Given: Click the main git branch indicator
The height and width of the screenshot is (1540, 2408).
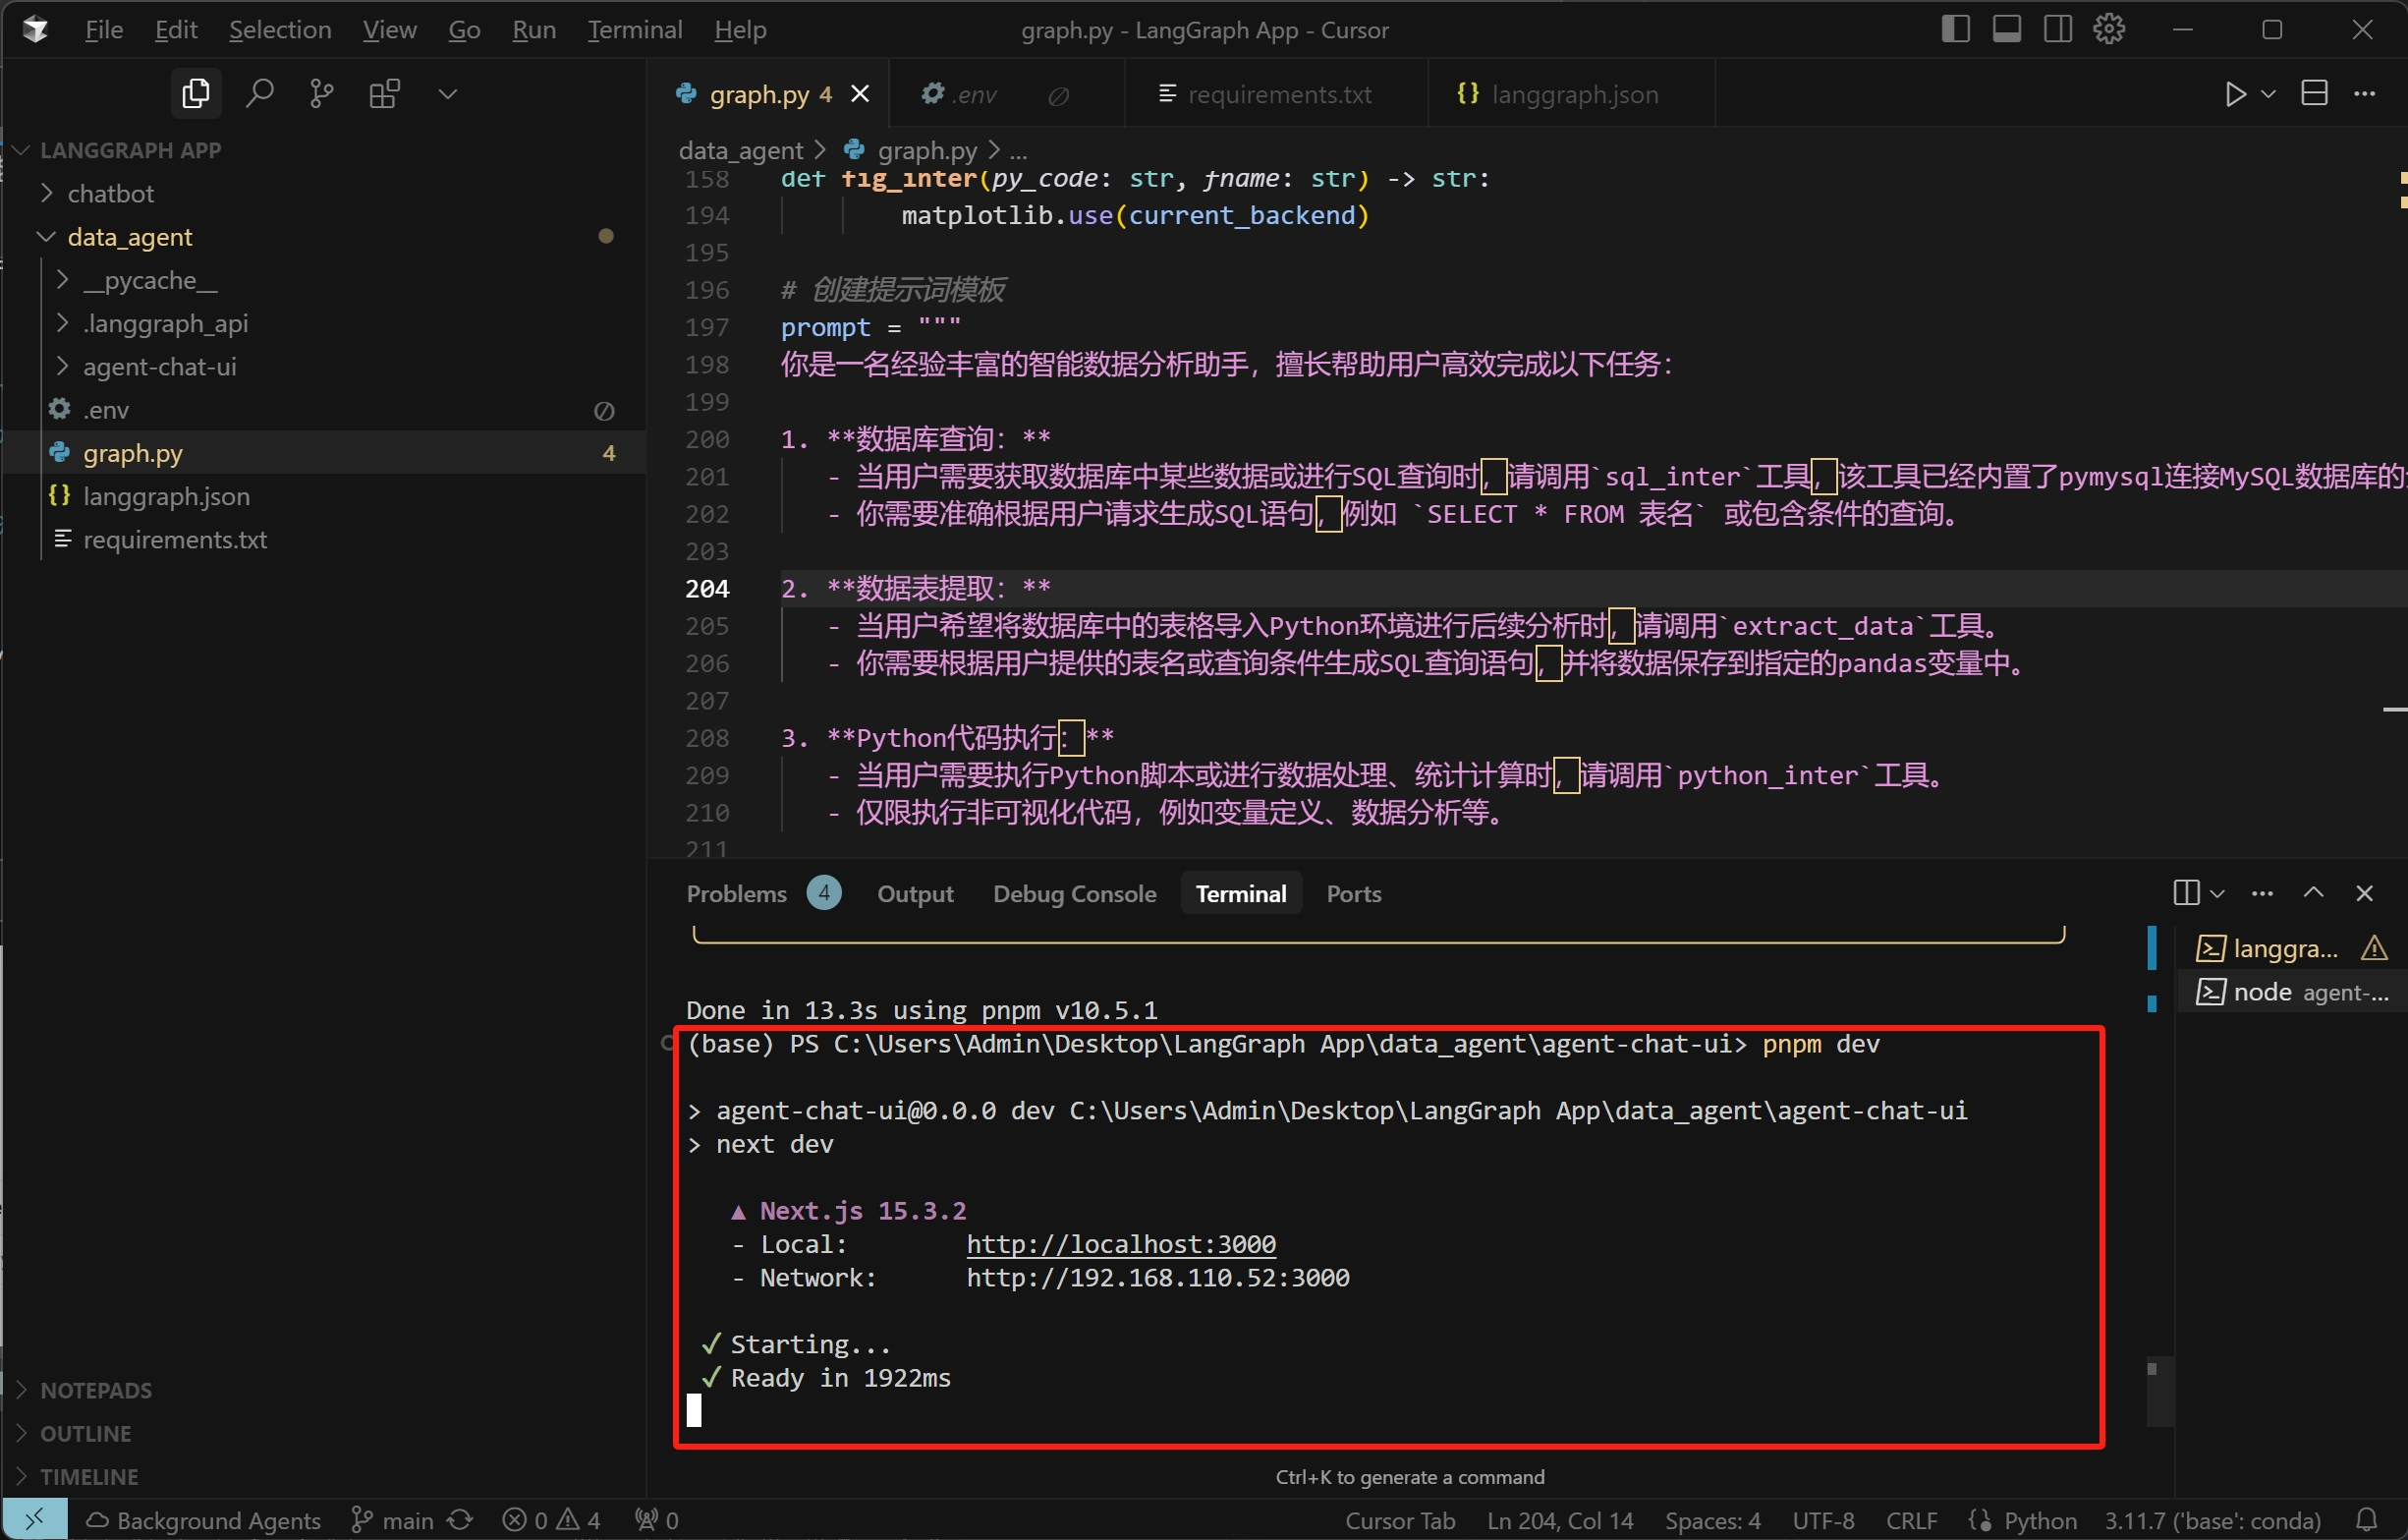Looking at the screenshot, I should (392, 1520).
